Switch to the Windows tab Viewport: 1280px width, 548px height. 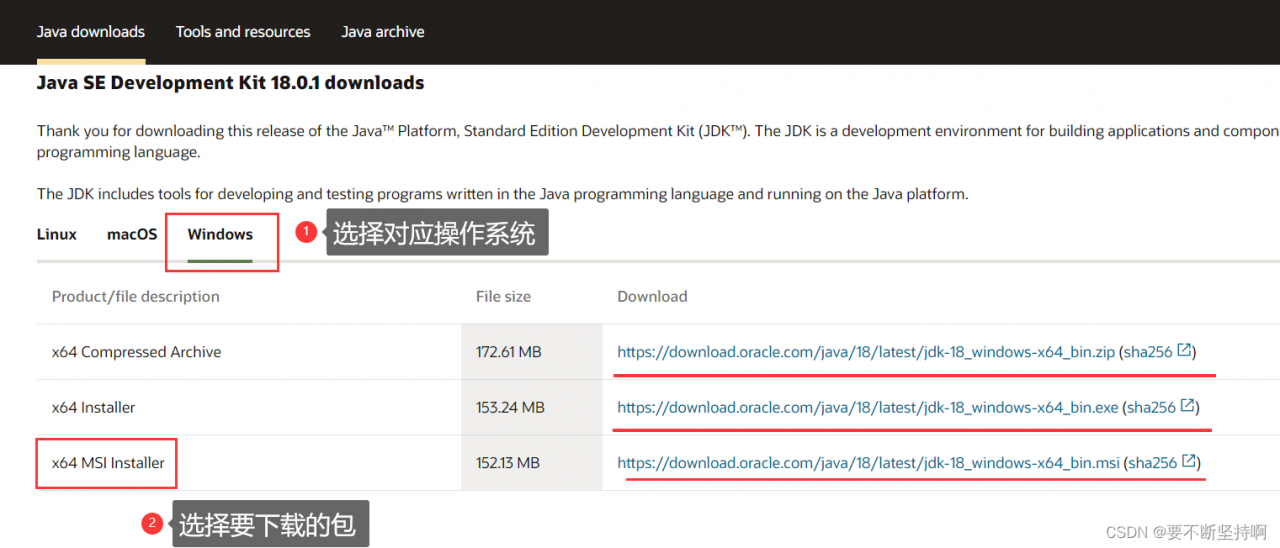coord(220,235)
